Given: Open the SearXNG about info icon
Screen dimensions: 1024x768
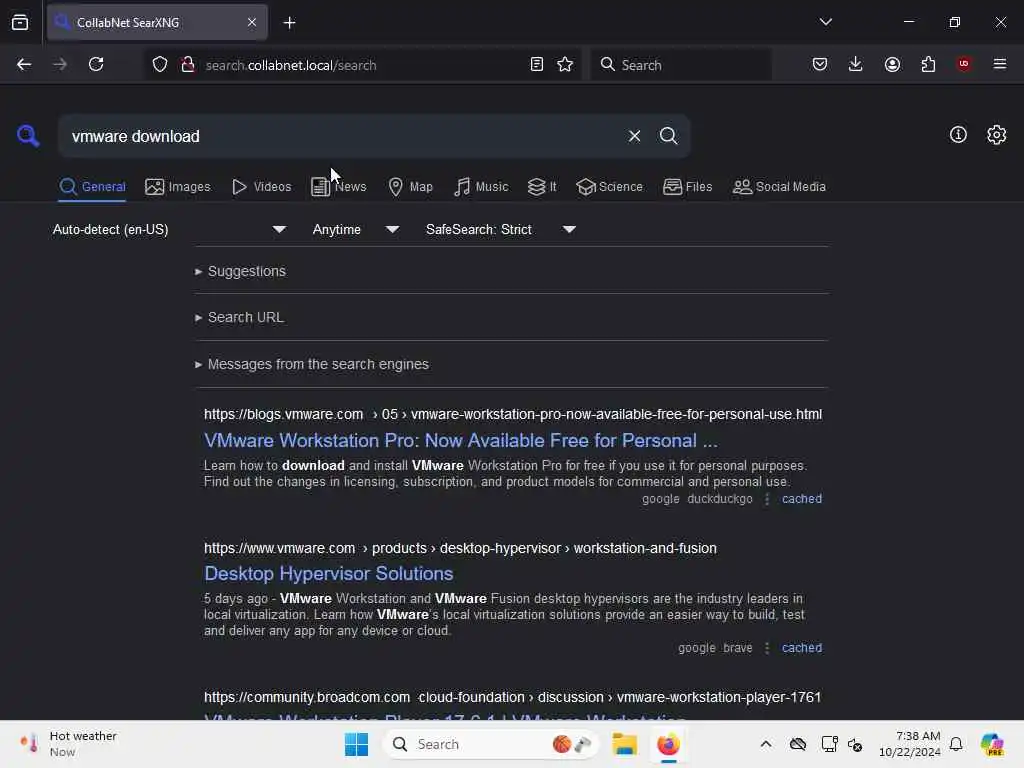Looking at the screenshot, I should coord(958,135).
